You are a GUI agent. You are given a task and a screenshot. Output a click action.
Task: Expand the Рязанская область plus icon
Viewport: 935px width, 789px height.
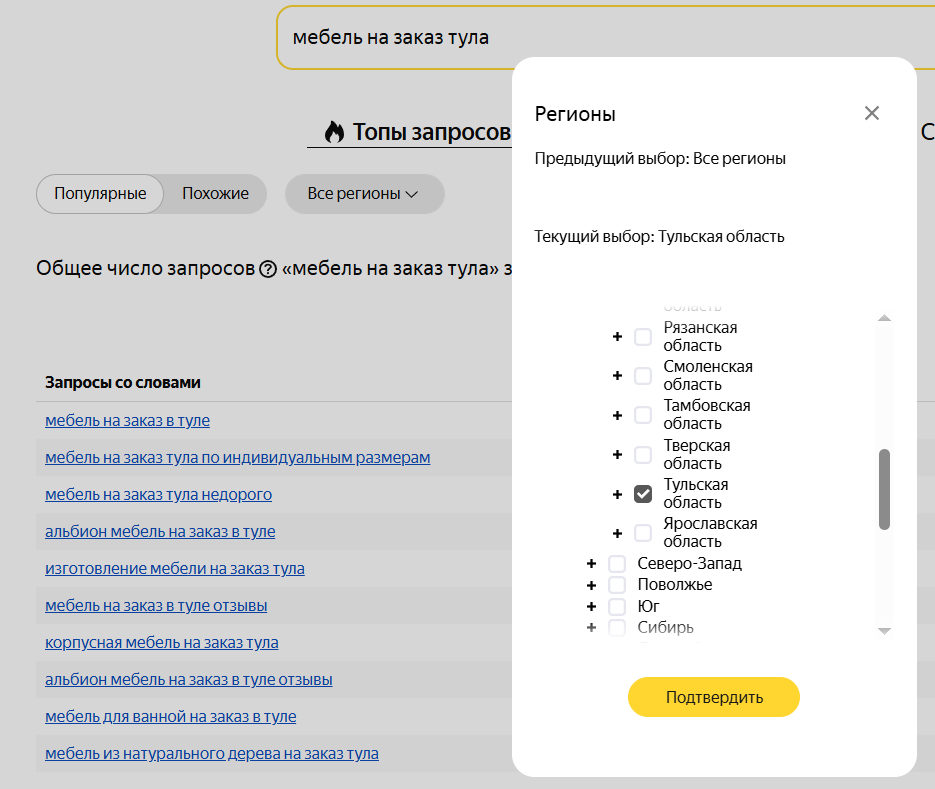point(617,337)
